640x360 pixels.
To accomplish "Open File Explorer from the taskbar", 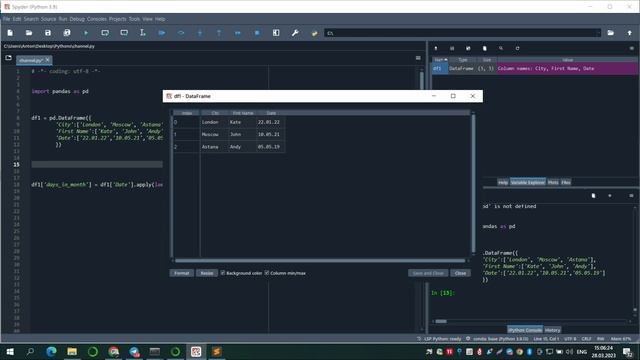I will point(72,351).
